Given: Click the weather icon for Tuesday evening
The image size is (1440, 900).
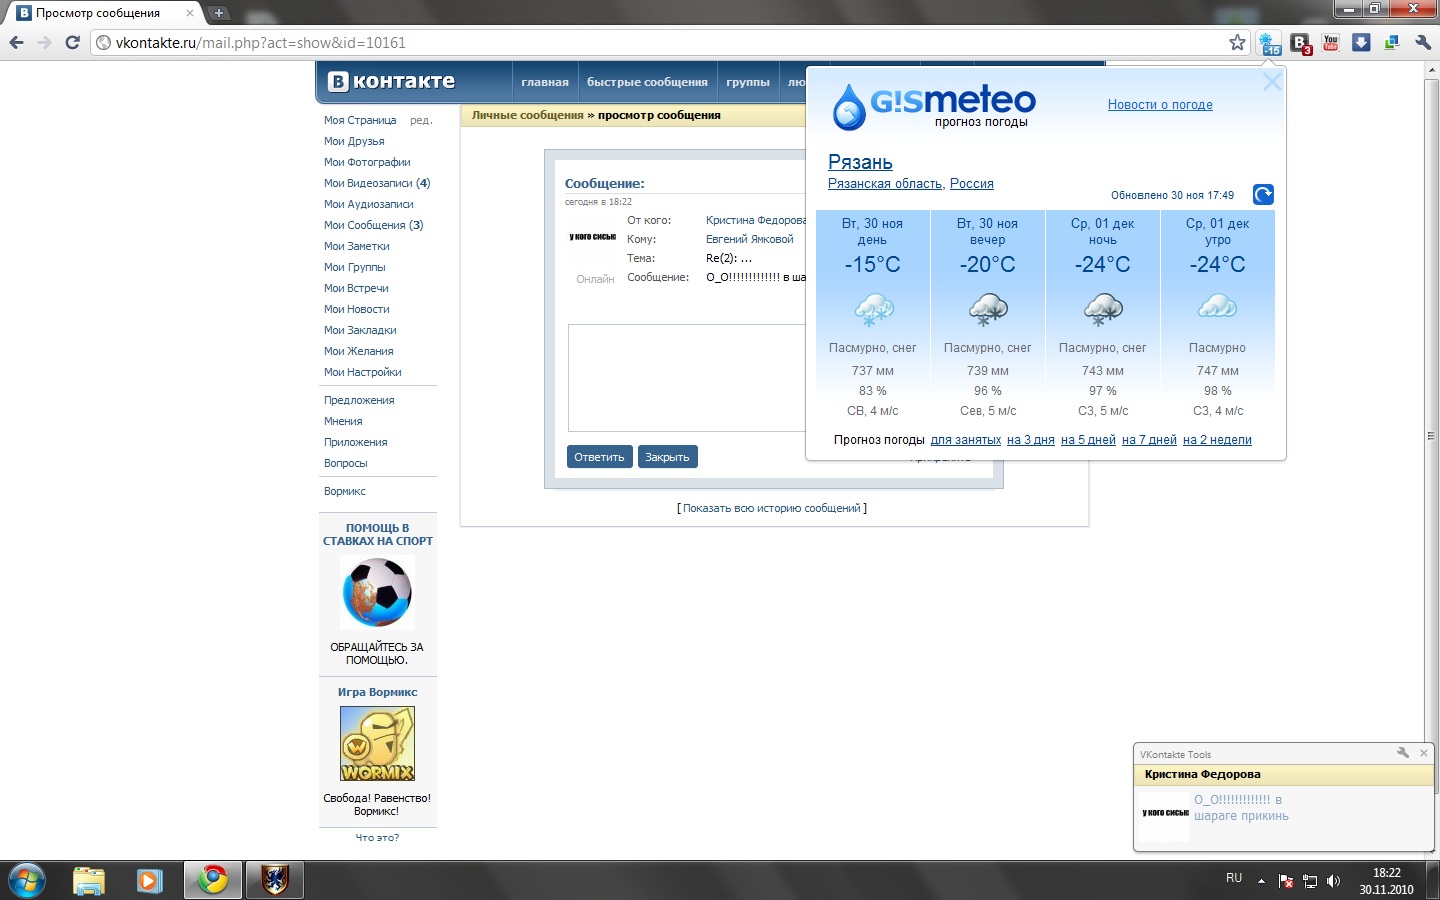Looking at the screenshot, I should tap(988, 309).
